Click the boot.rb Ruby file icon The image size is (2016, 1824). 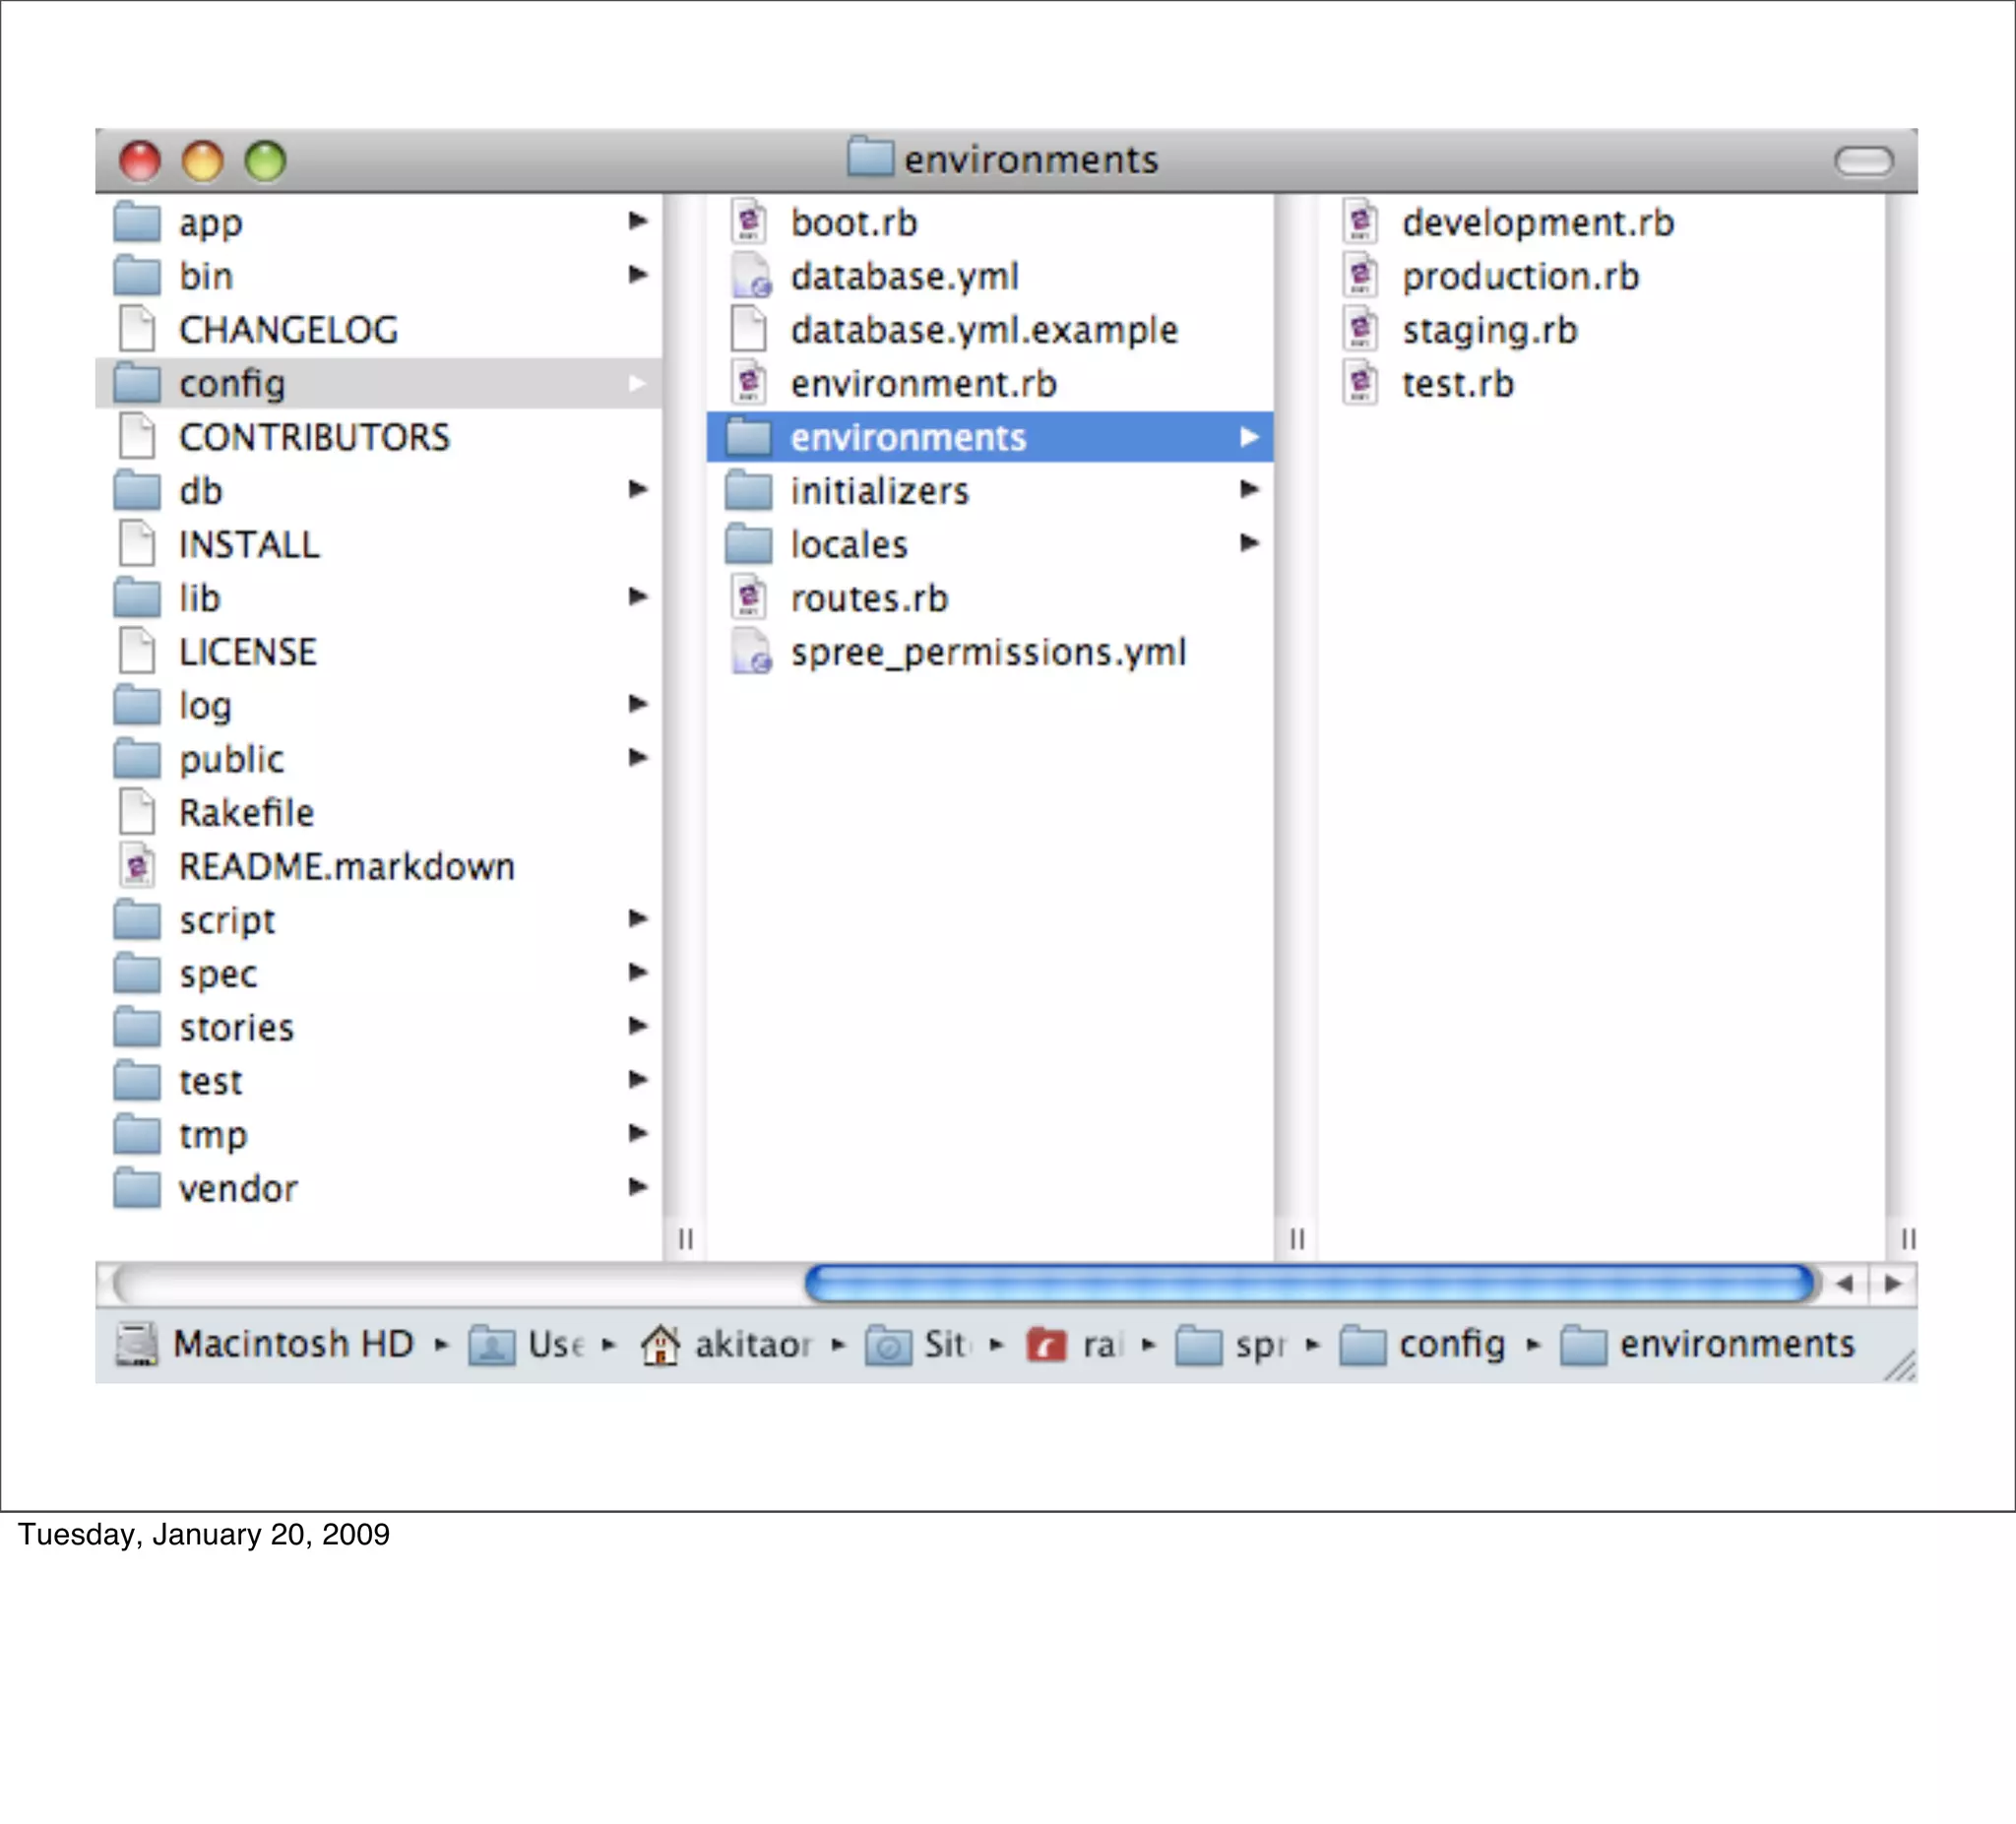748,222
